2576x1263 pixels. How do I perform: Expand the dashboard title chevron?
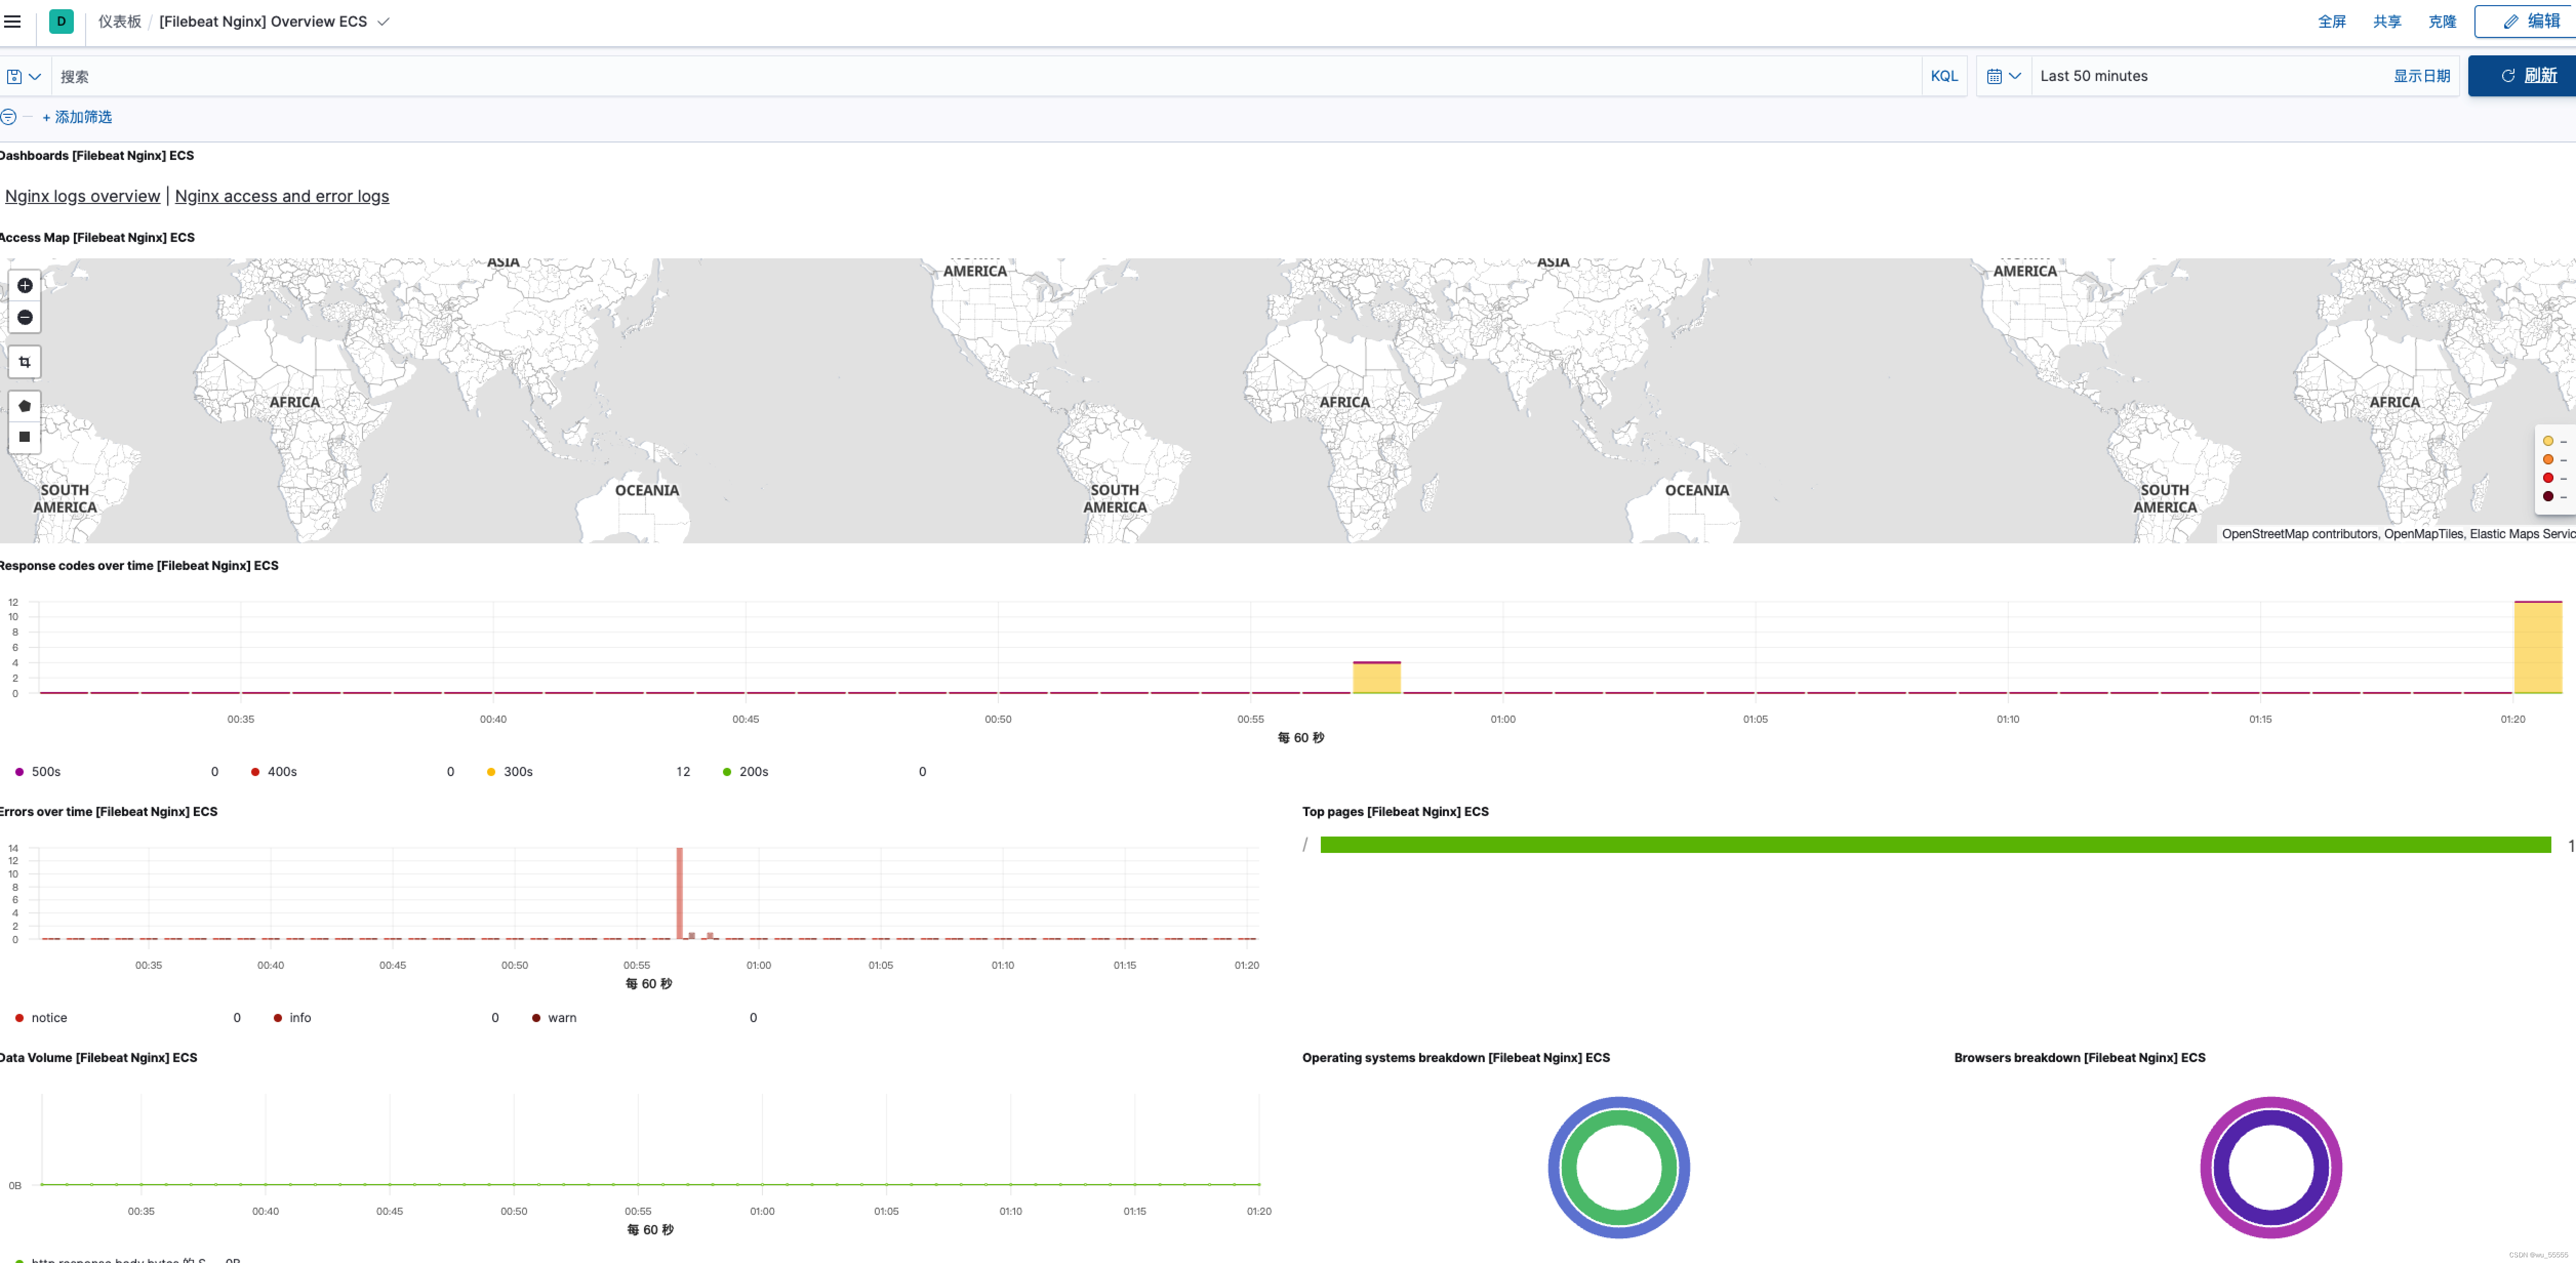383,21
